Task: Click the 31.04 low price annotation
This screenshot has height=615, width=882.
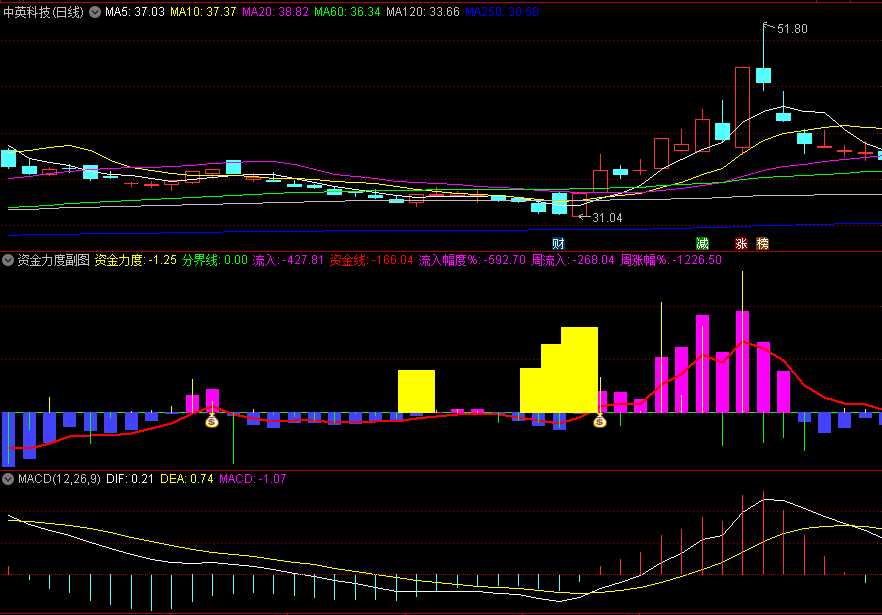Action: [607, 218]
